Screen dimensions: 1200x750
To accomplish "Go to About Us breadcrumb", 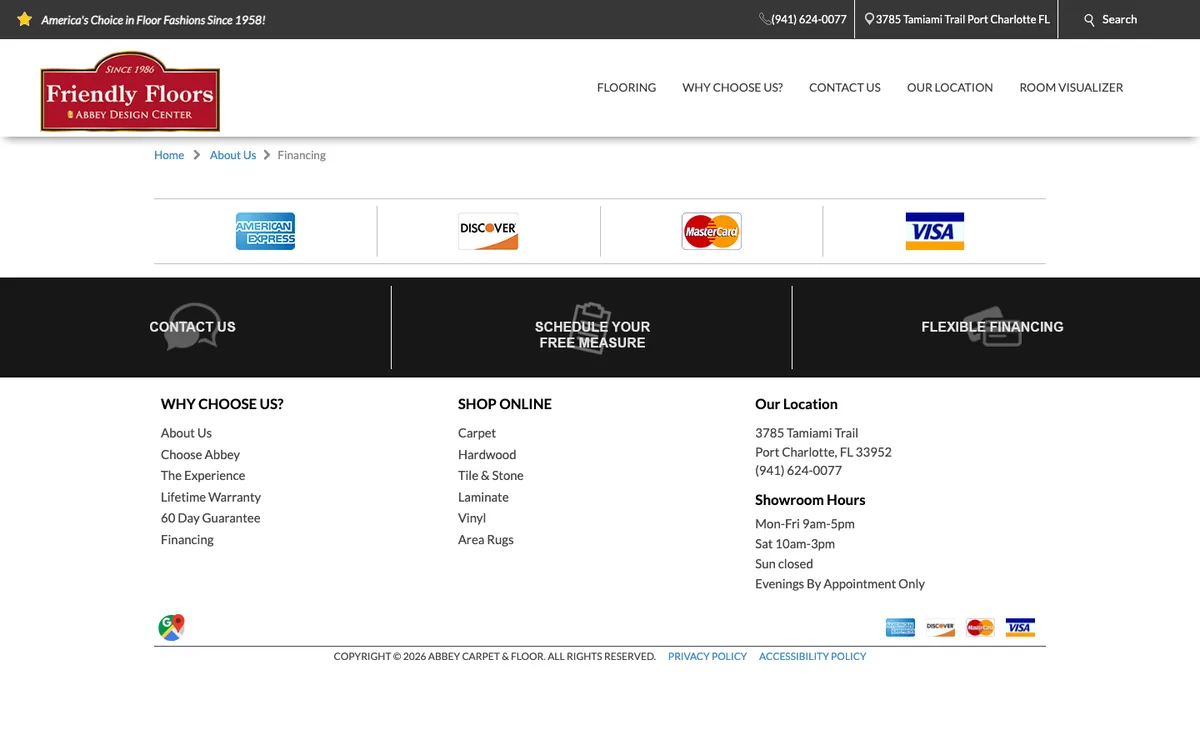I will coord(233,155).
